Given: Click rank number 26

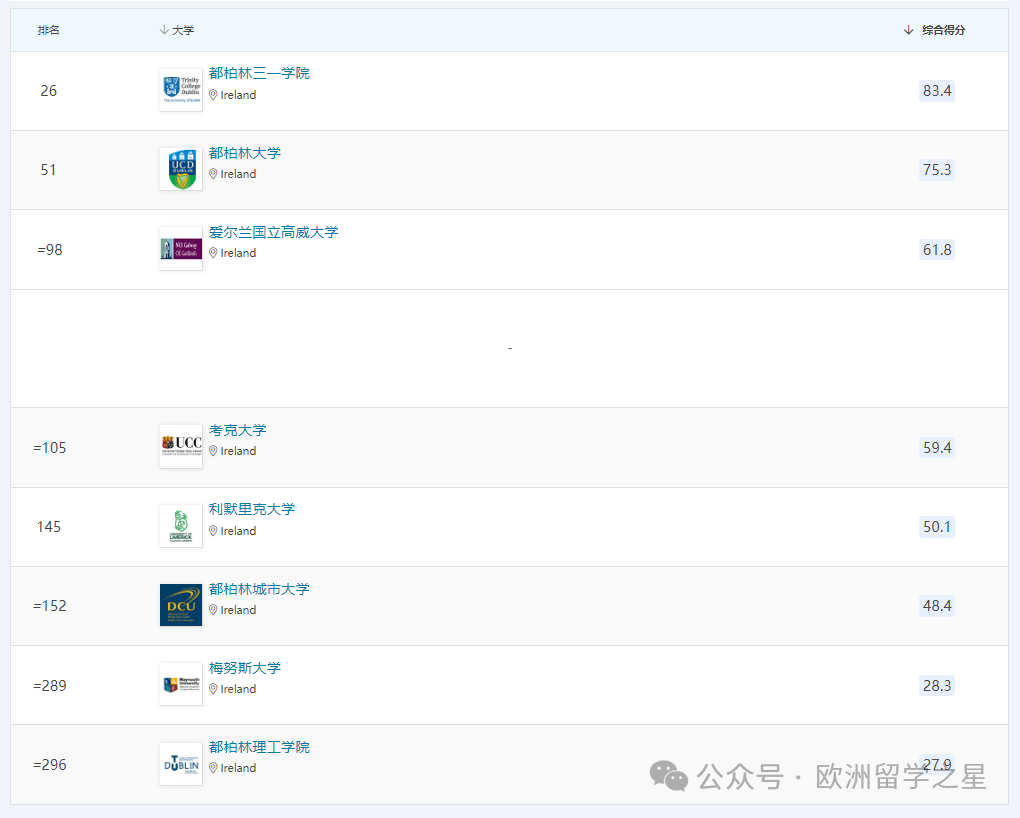Looking at the screenshot, I should (49, 91).
